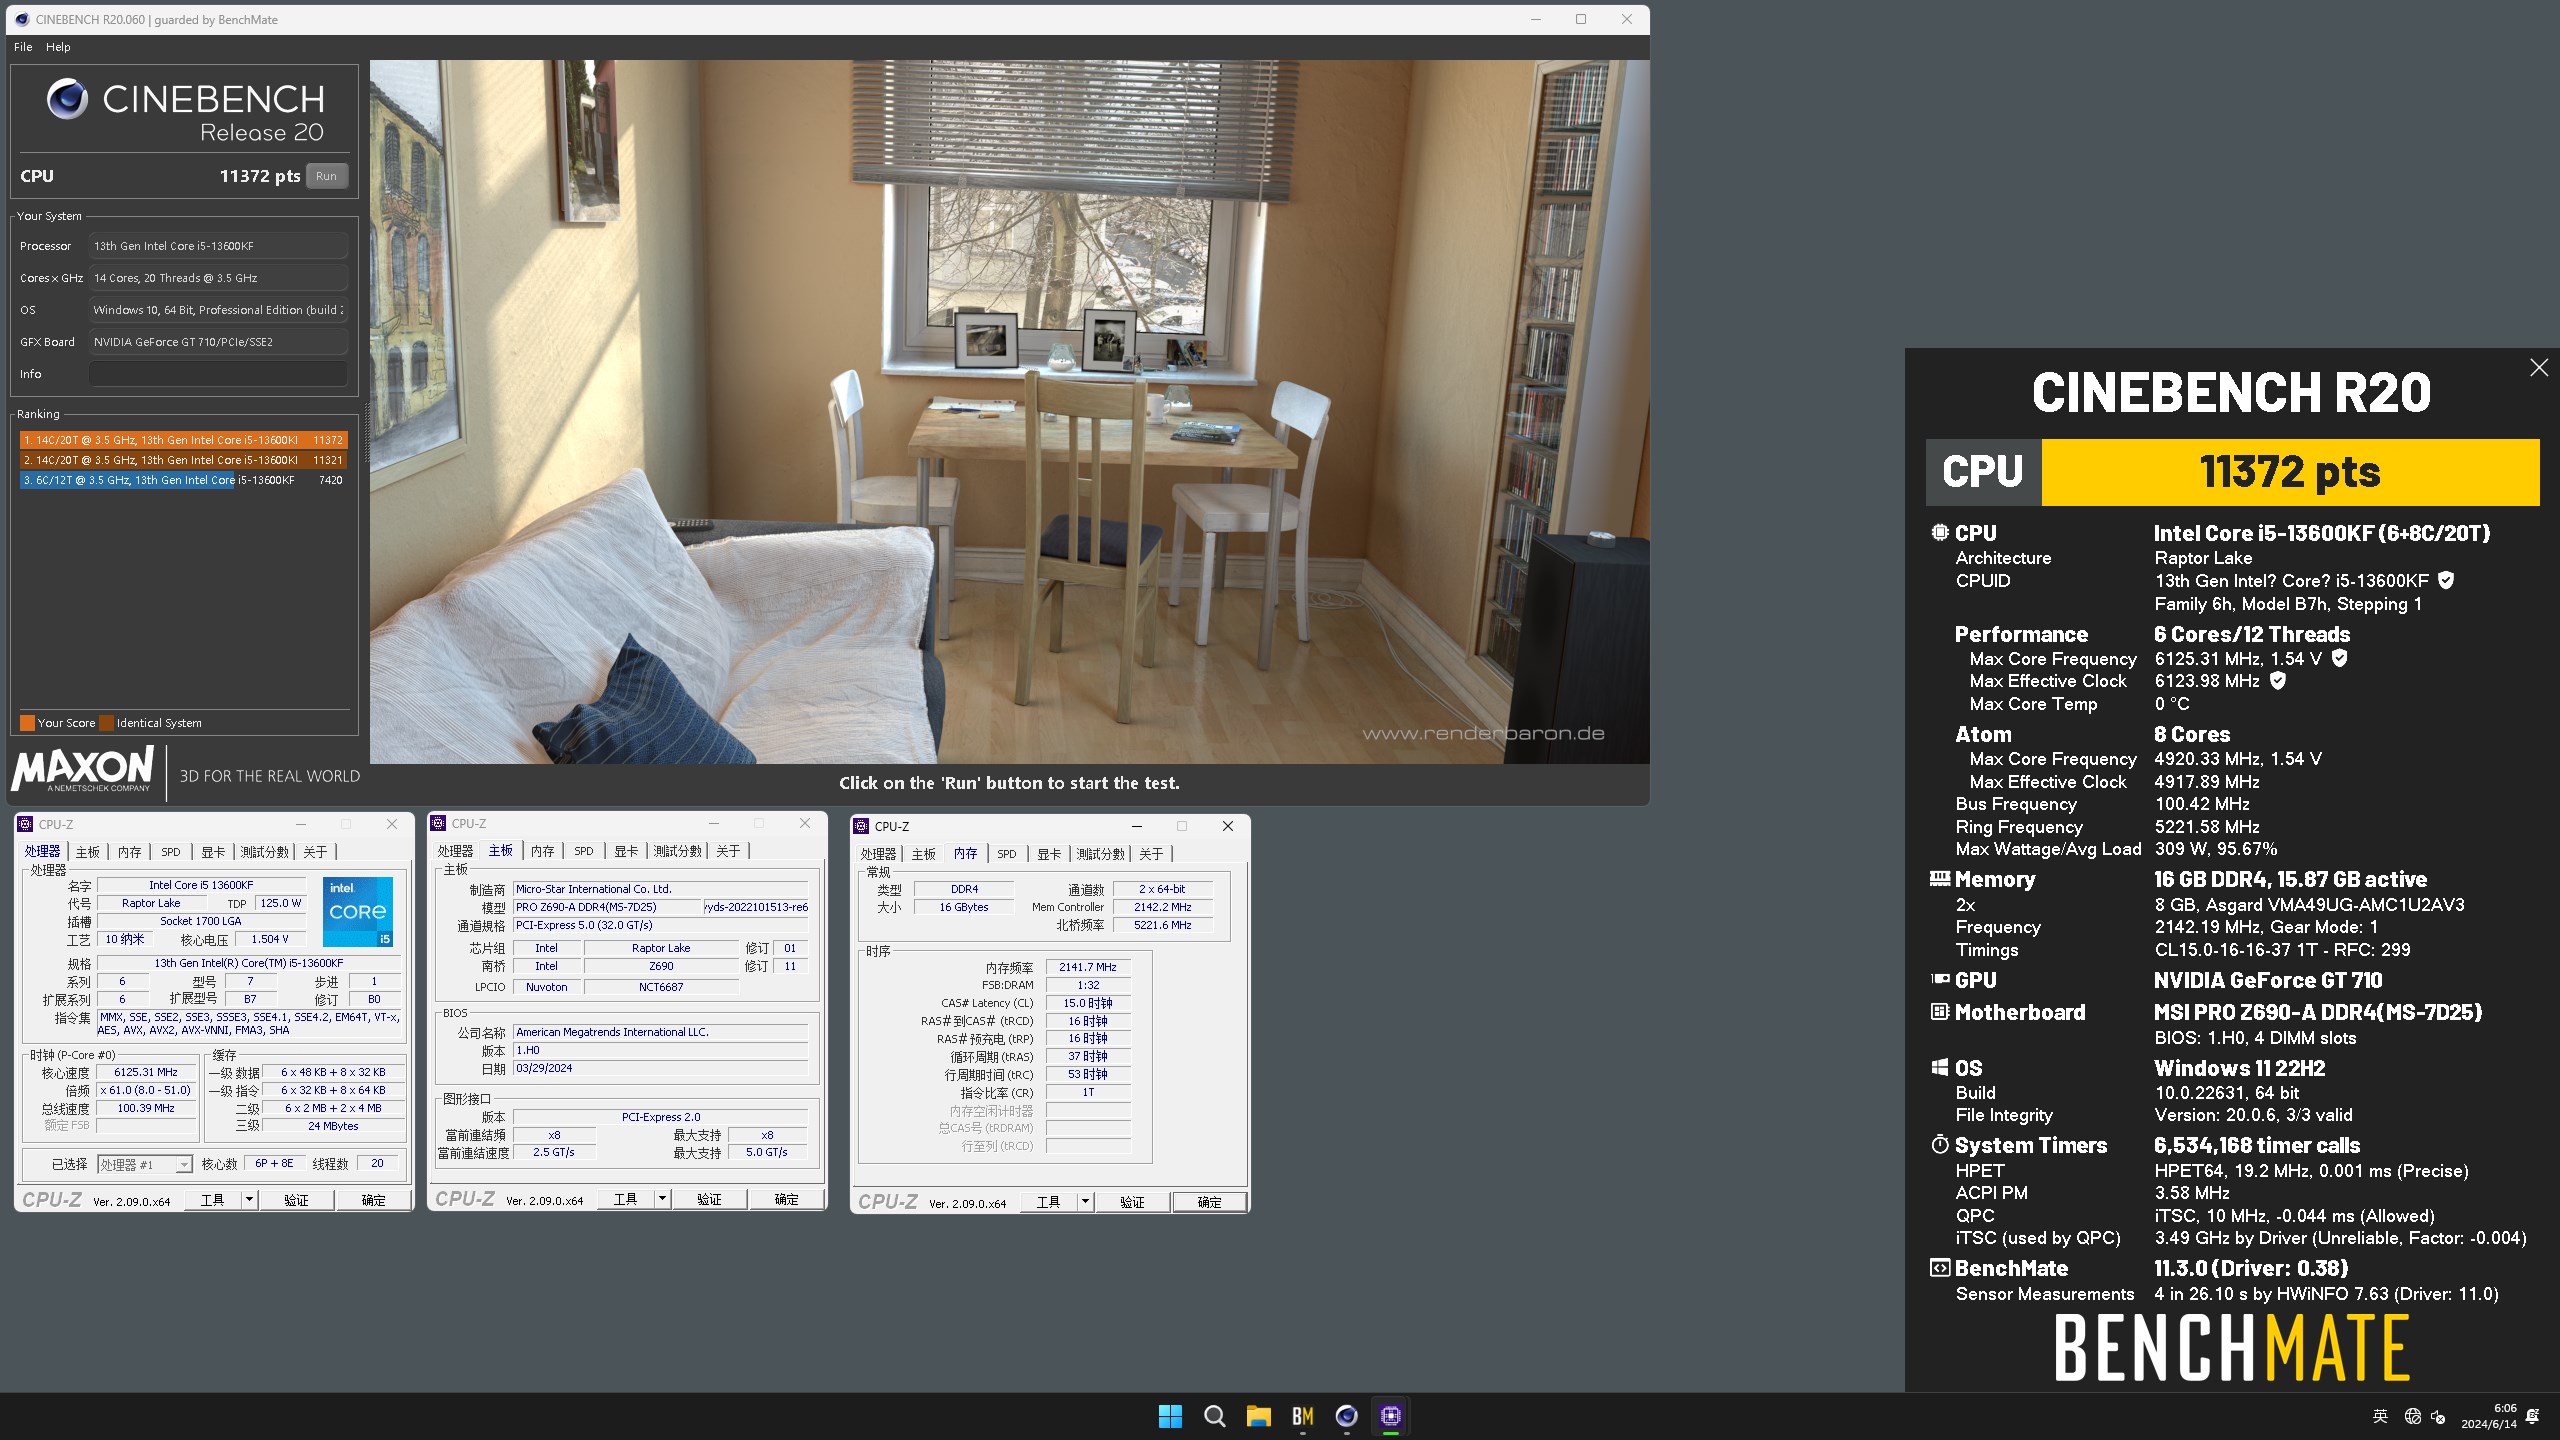Click the GPU card icon in BenchMate panel
2560x1440 pixels.
[x=1940, y=979]
